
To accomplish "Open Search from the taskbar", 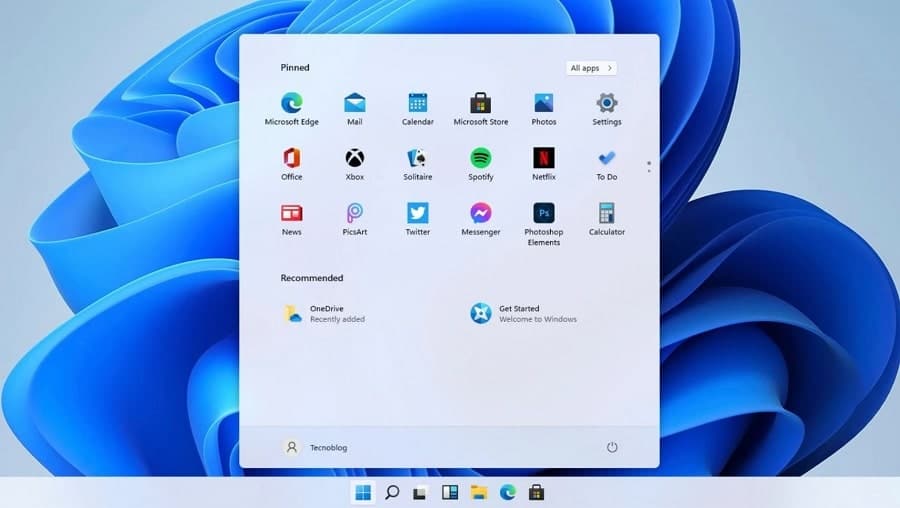I will (392, 493).
